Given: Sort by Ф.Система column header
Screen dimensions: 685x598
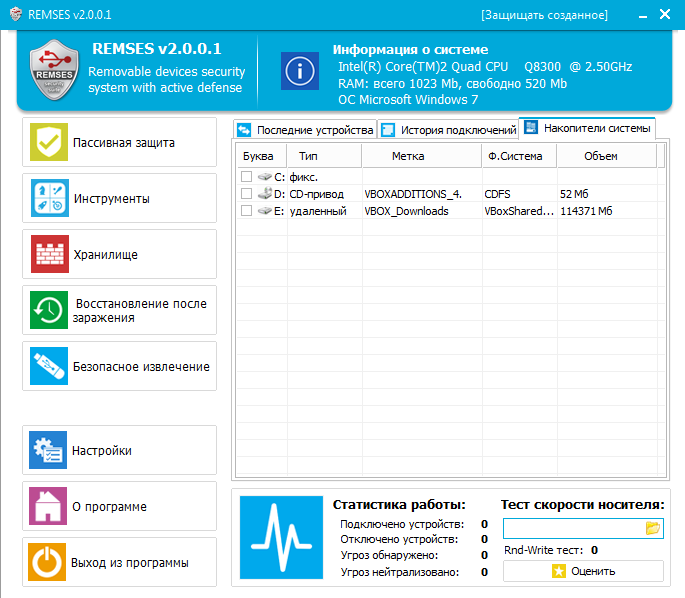Looking at the screenshot, I should [519, 156].
